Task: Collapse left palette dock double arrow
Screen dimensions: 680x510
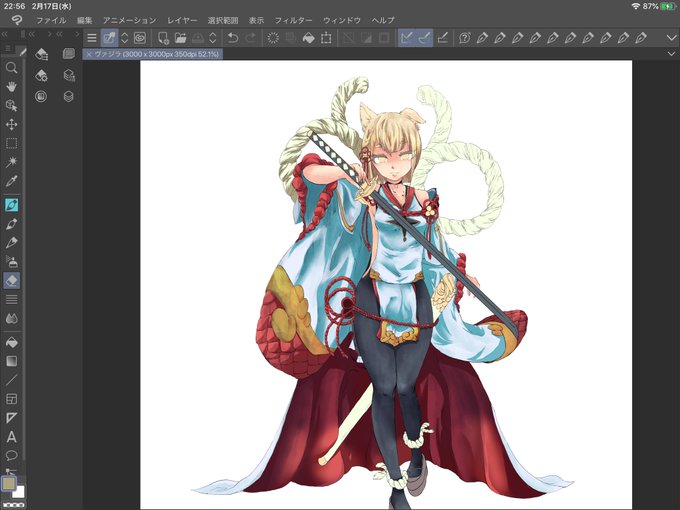Action: 5,34
